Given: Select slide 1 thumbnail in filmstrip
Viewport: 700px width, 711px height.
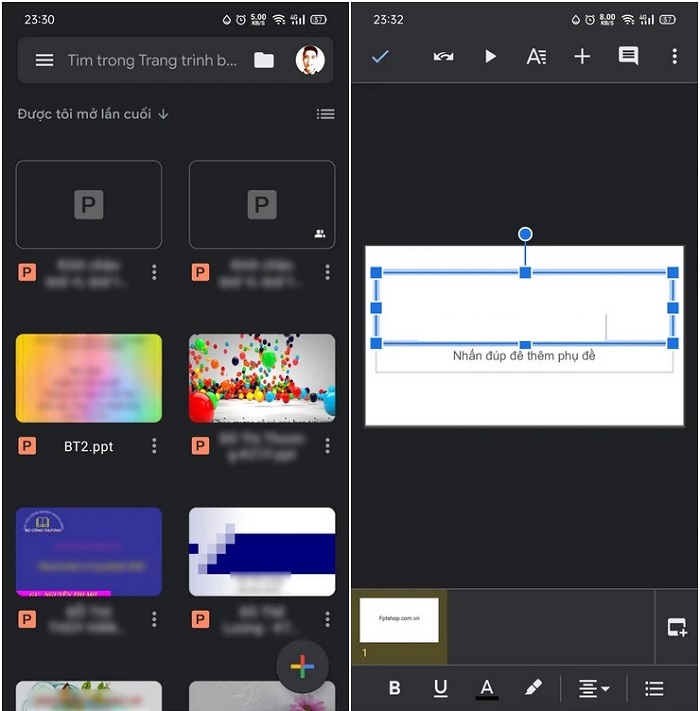Looking at the screenshot, I should [x=399, y=620].
